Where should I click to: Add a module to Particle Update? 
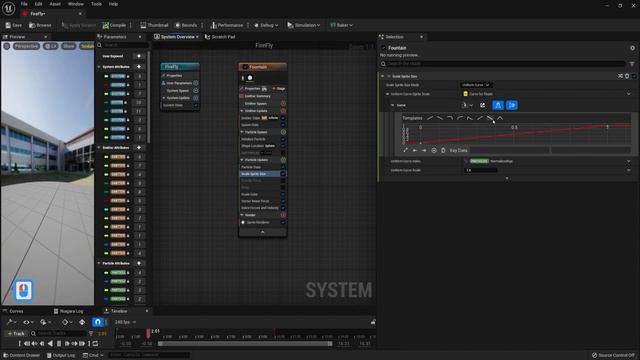[x=283, y=160]
